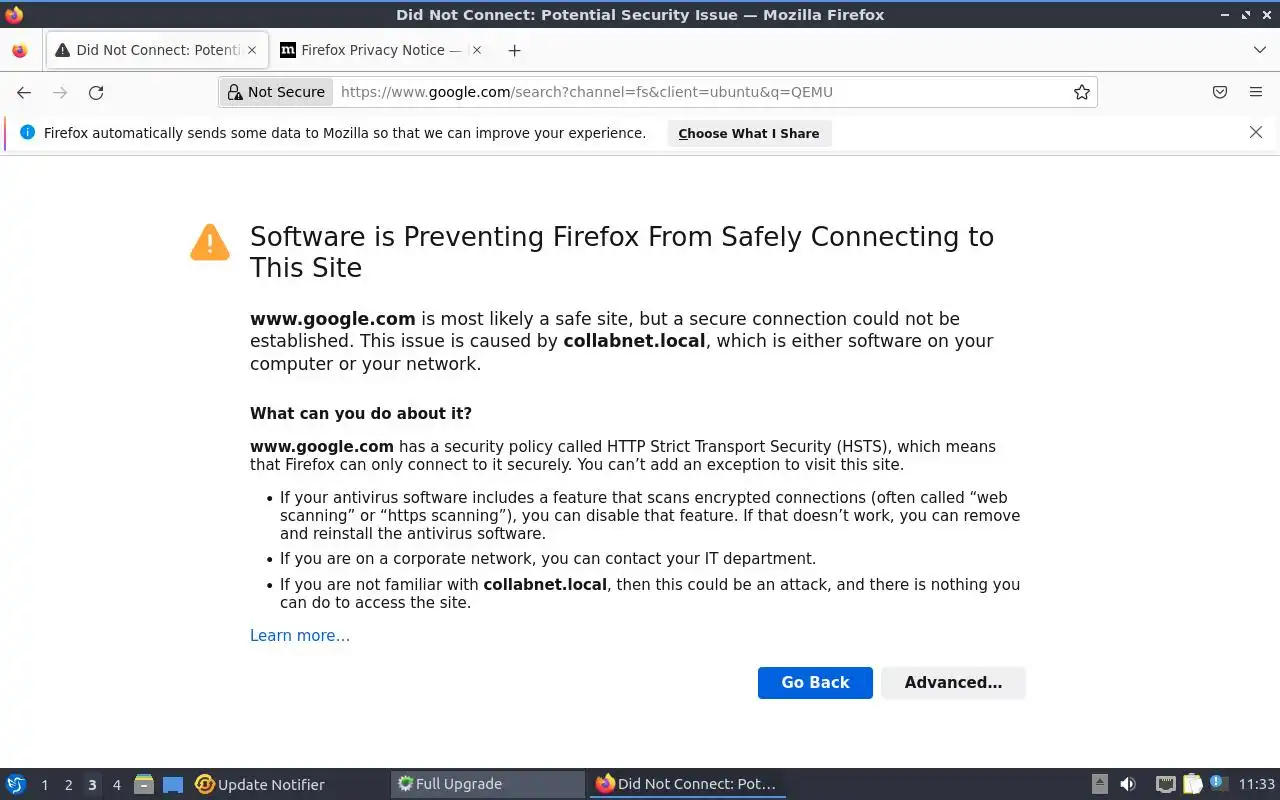
Task: Dismiss the Mozilla data sharing notification bar
Action: coord(1256,132)
